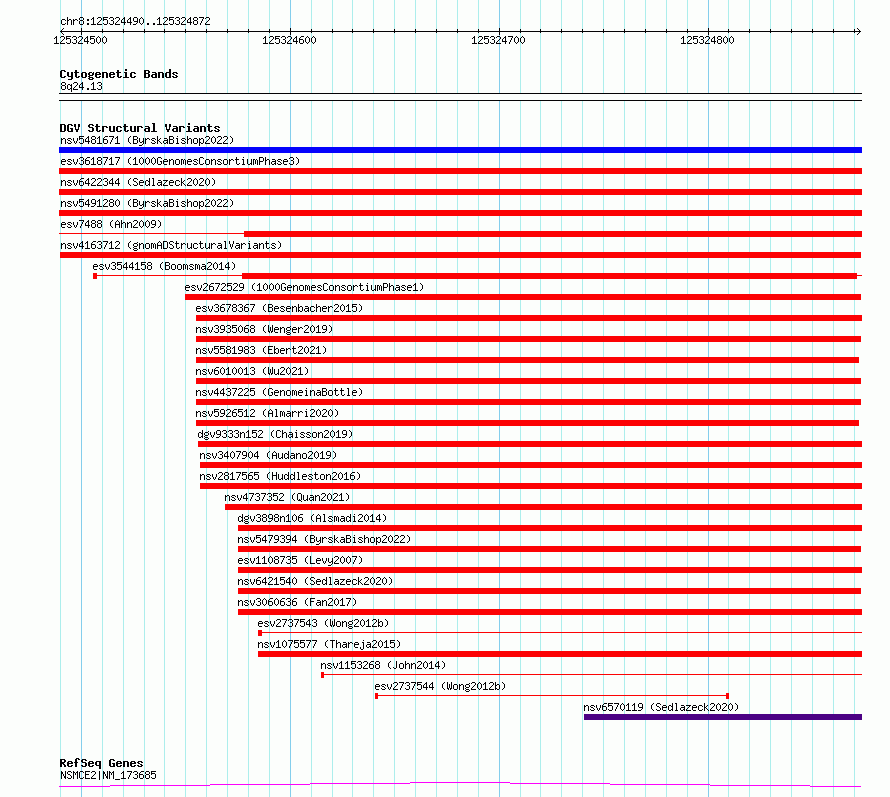Open dgv3898n106 (Alsmadi2014) label
Viewport: 890px width, 797px height.
point(312,518)
